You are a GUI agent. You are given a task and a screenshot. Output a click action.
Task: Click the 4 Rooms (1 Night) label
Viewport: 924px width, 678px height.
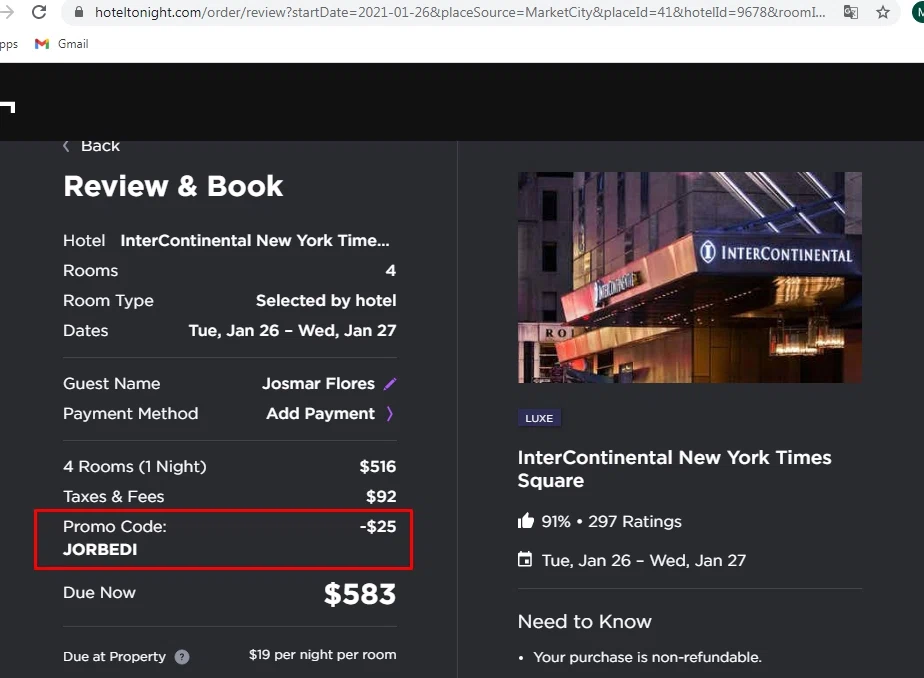tap(135, 467)
